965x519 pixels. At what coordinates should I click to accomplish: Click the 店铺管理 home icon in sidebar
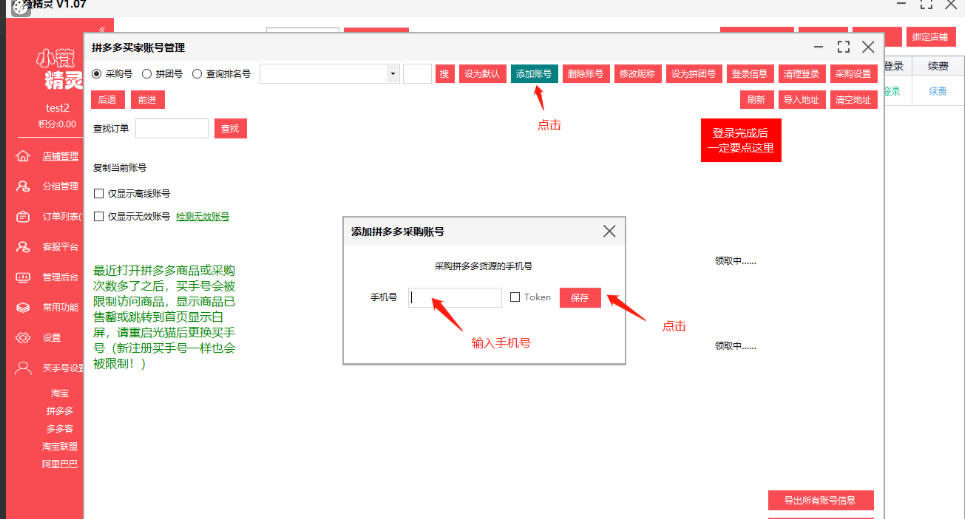pos(23,156)
